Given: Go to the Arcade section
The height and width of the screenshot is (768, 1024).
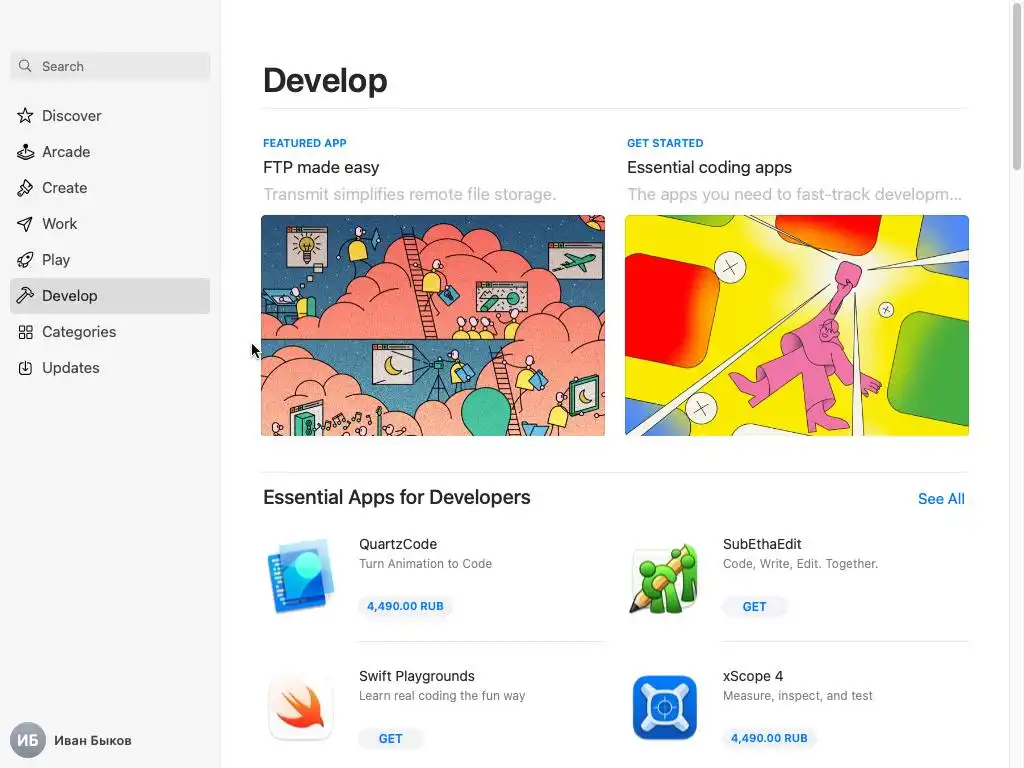Looking at the screenshot, I should click(x=110, y=152).
